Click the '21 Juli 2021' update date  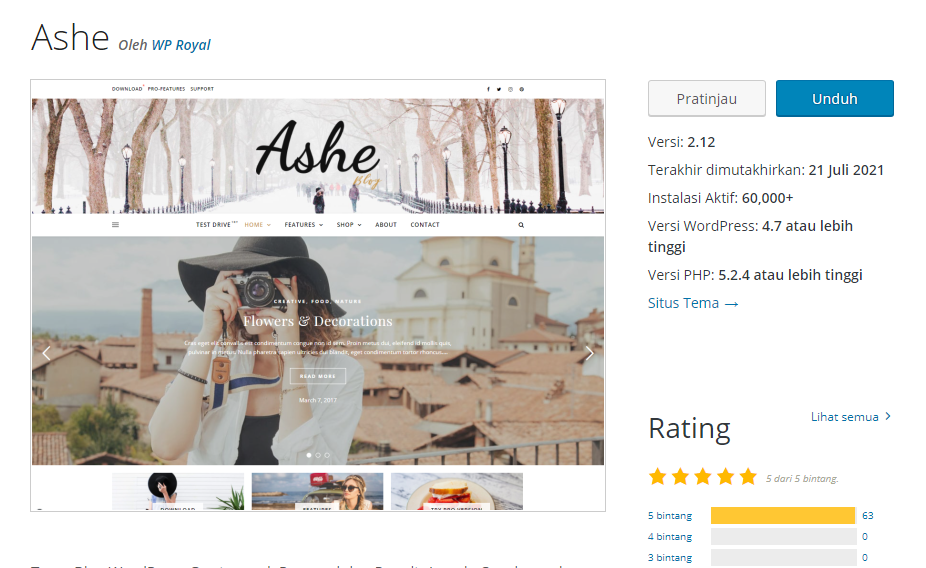tap(846, 170)
